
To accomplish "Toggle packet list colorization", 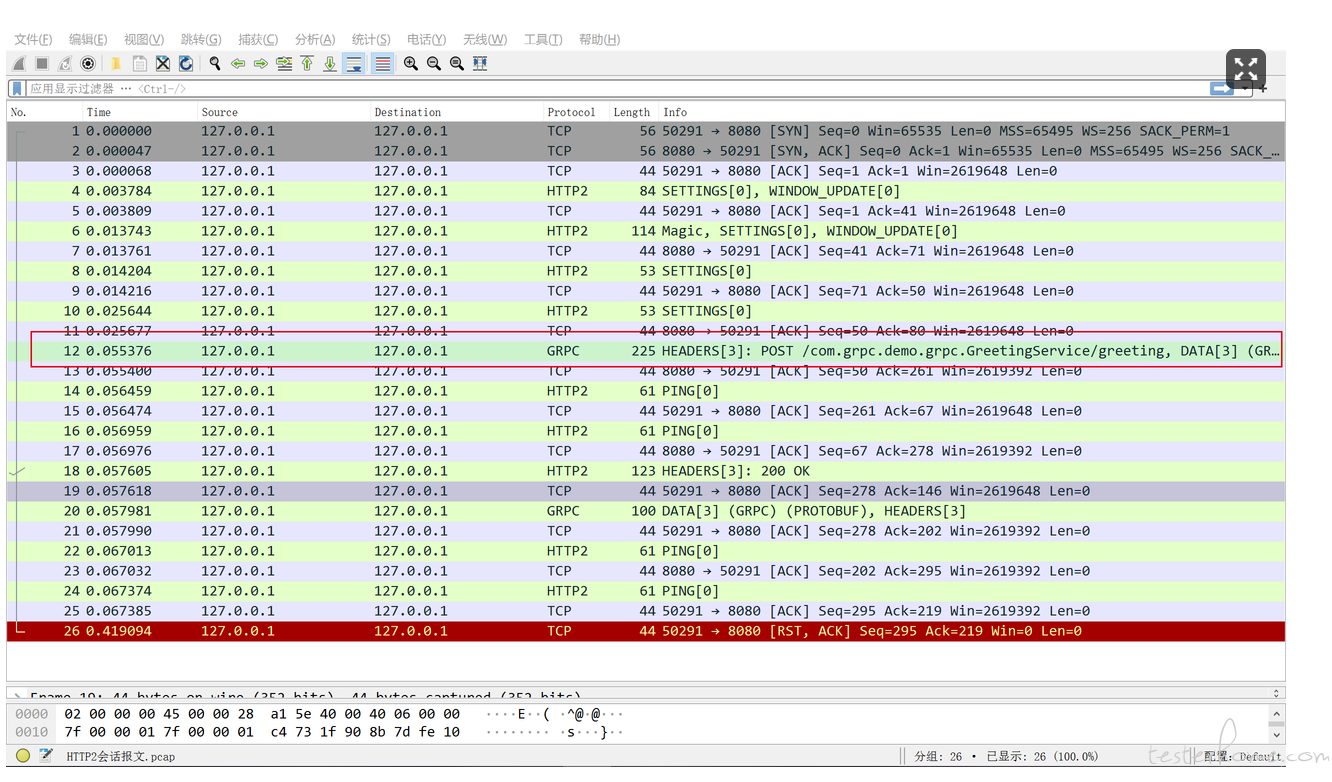I will click(x=382, y=64).
